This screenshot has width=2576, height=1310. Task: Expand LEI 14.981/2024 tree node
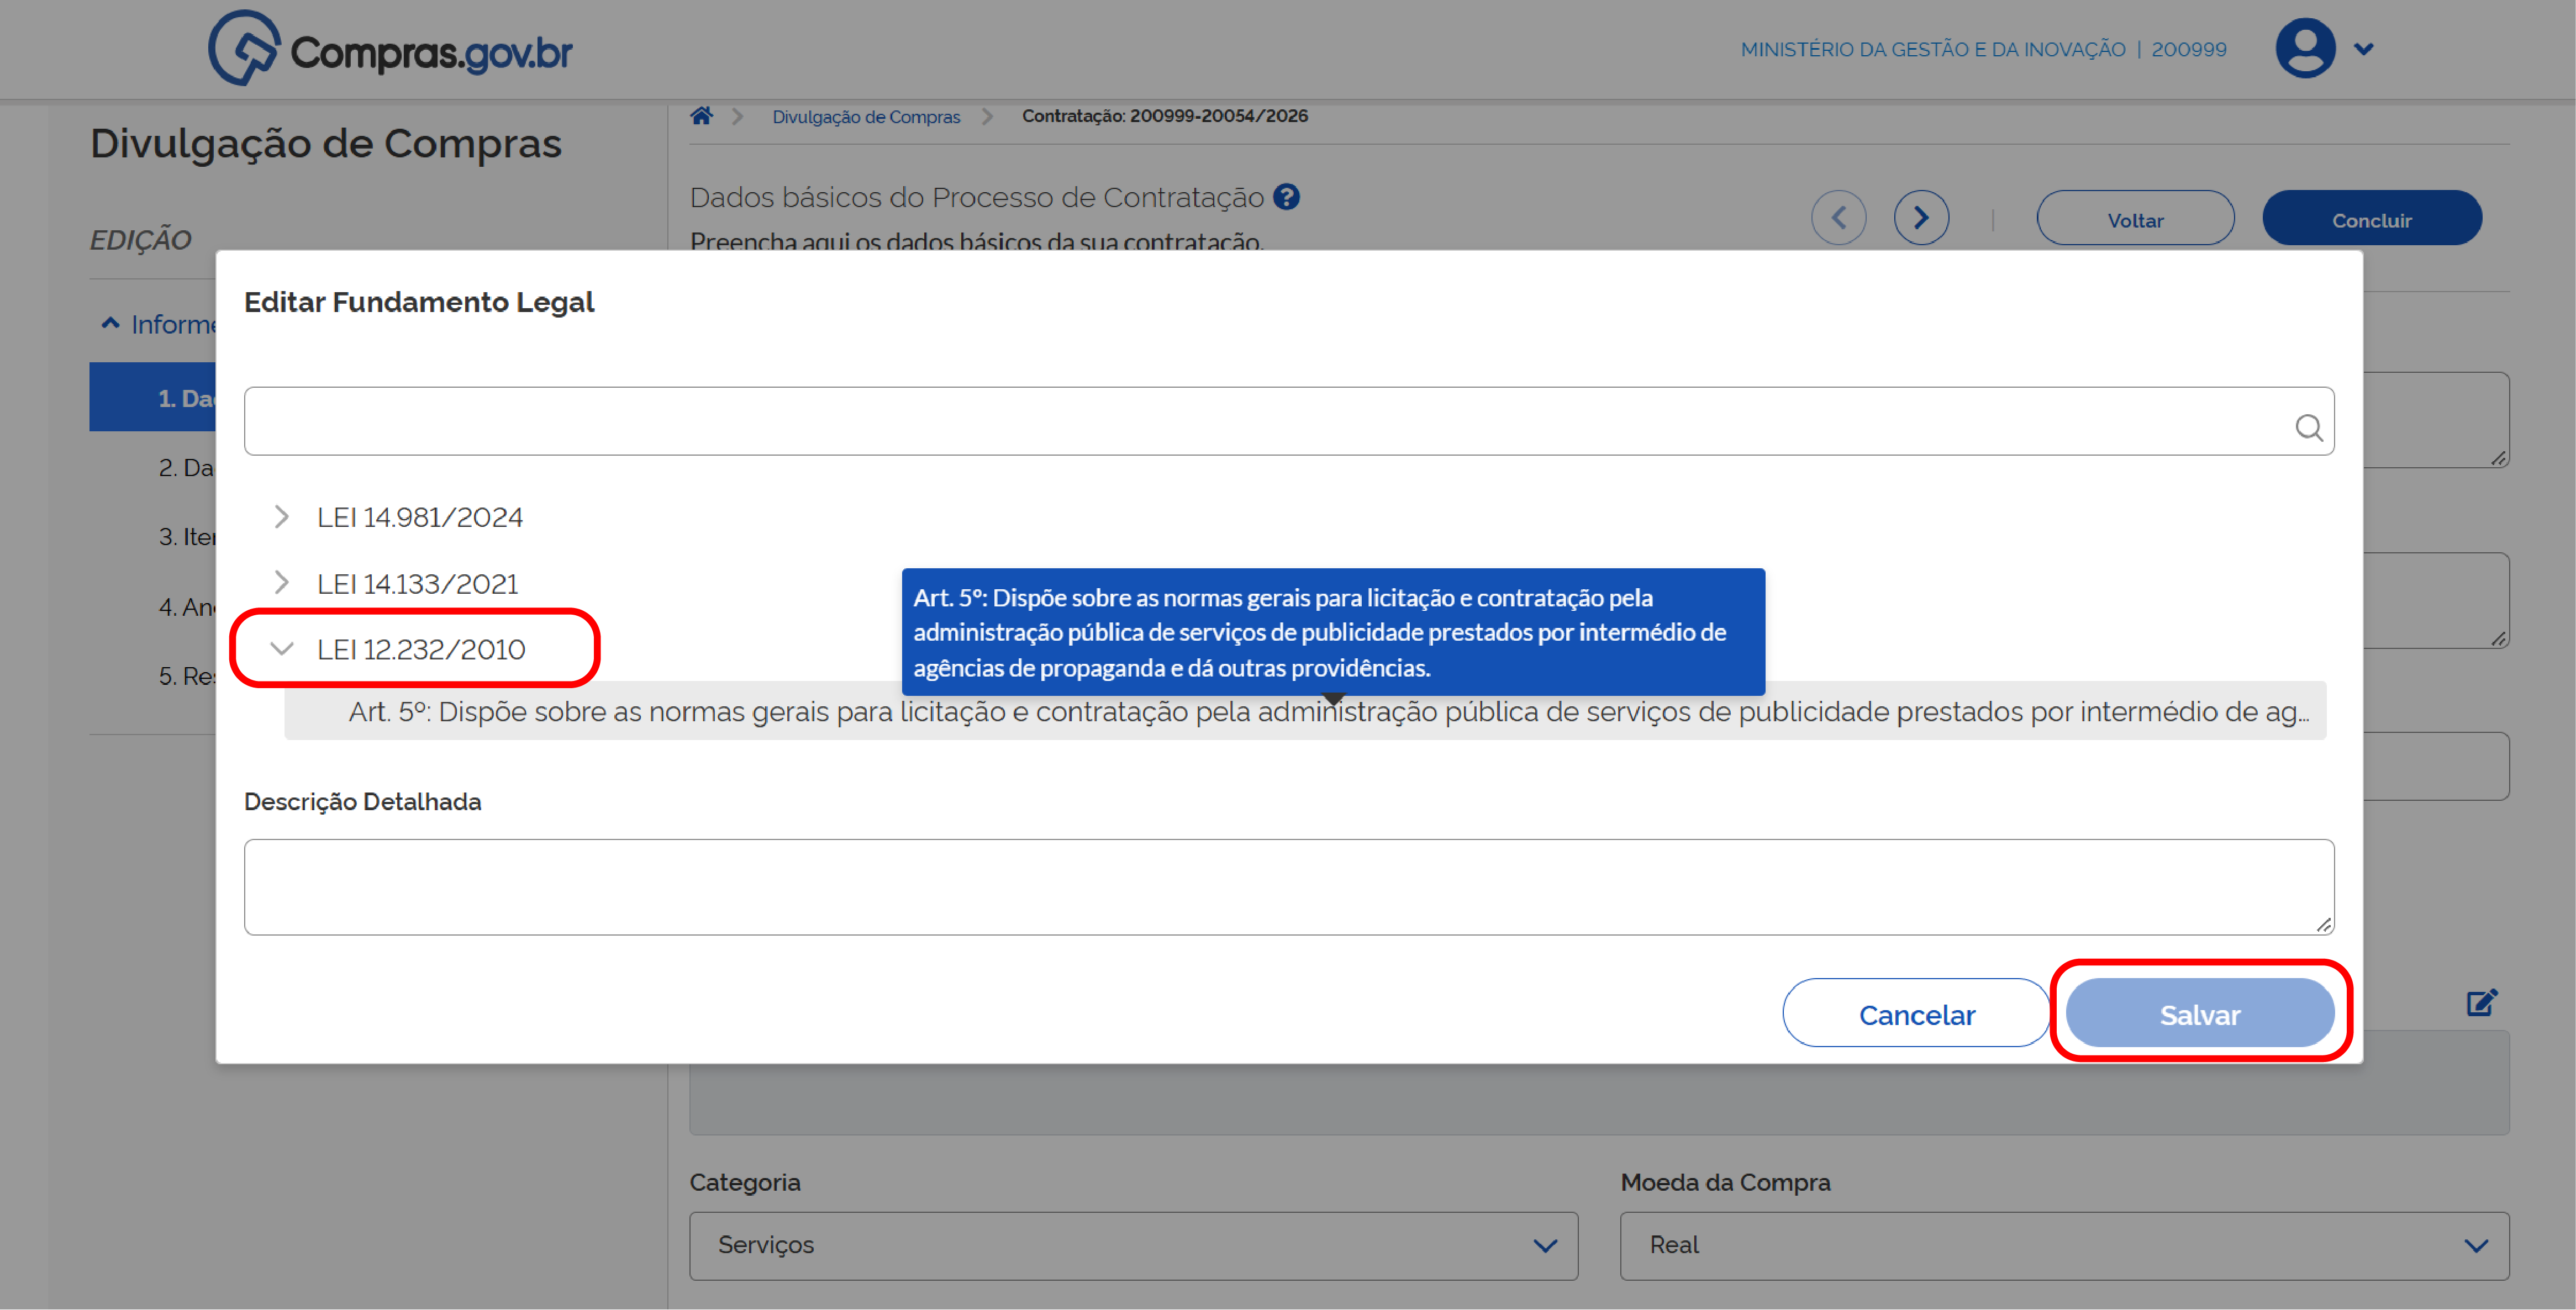pyautogui.click(x=282, y=517)
